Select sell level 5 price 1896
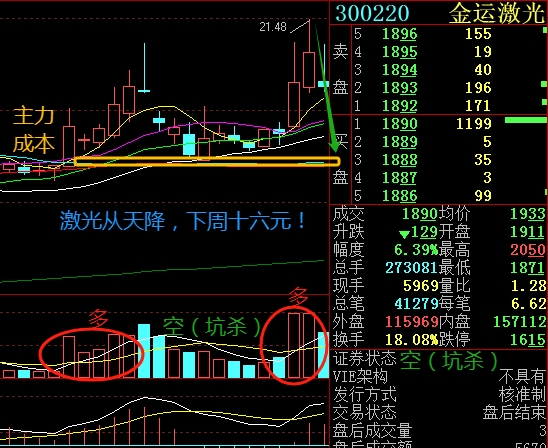This screenshot has height=448, width=548. [399, 34]
